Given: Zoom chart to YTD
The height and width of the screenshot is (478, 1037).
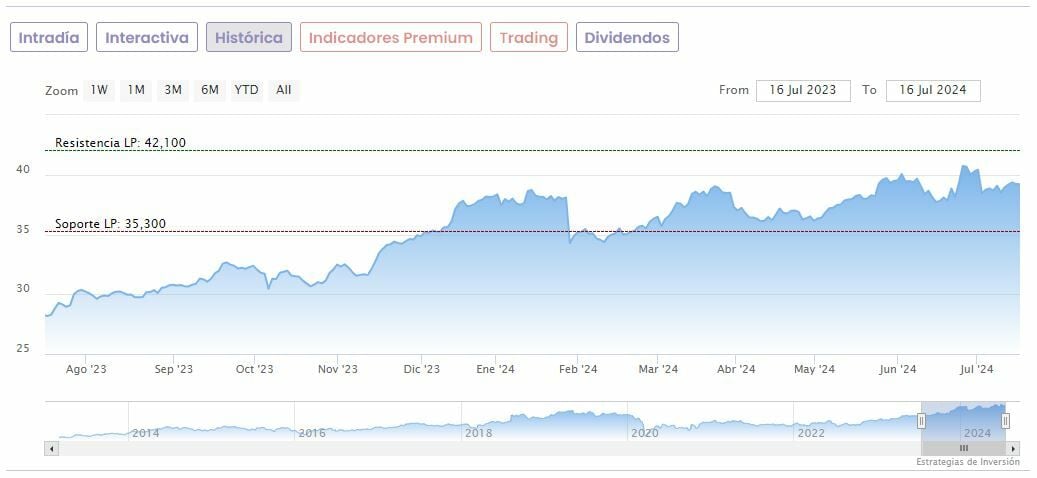Looking at the screenshot, I should [246, 90].
